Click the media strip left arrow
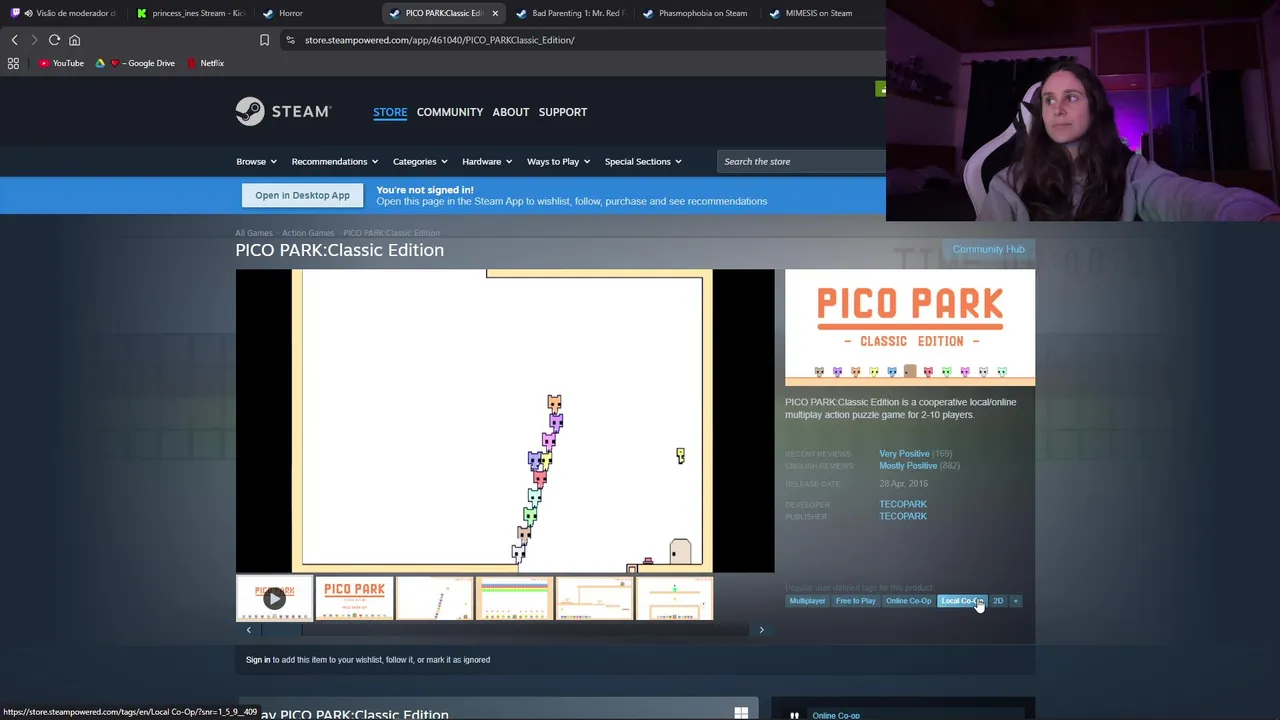 coord(249,630)
